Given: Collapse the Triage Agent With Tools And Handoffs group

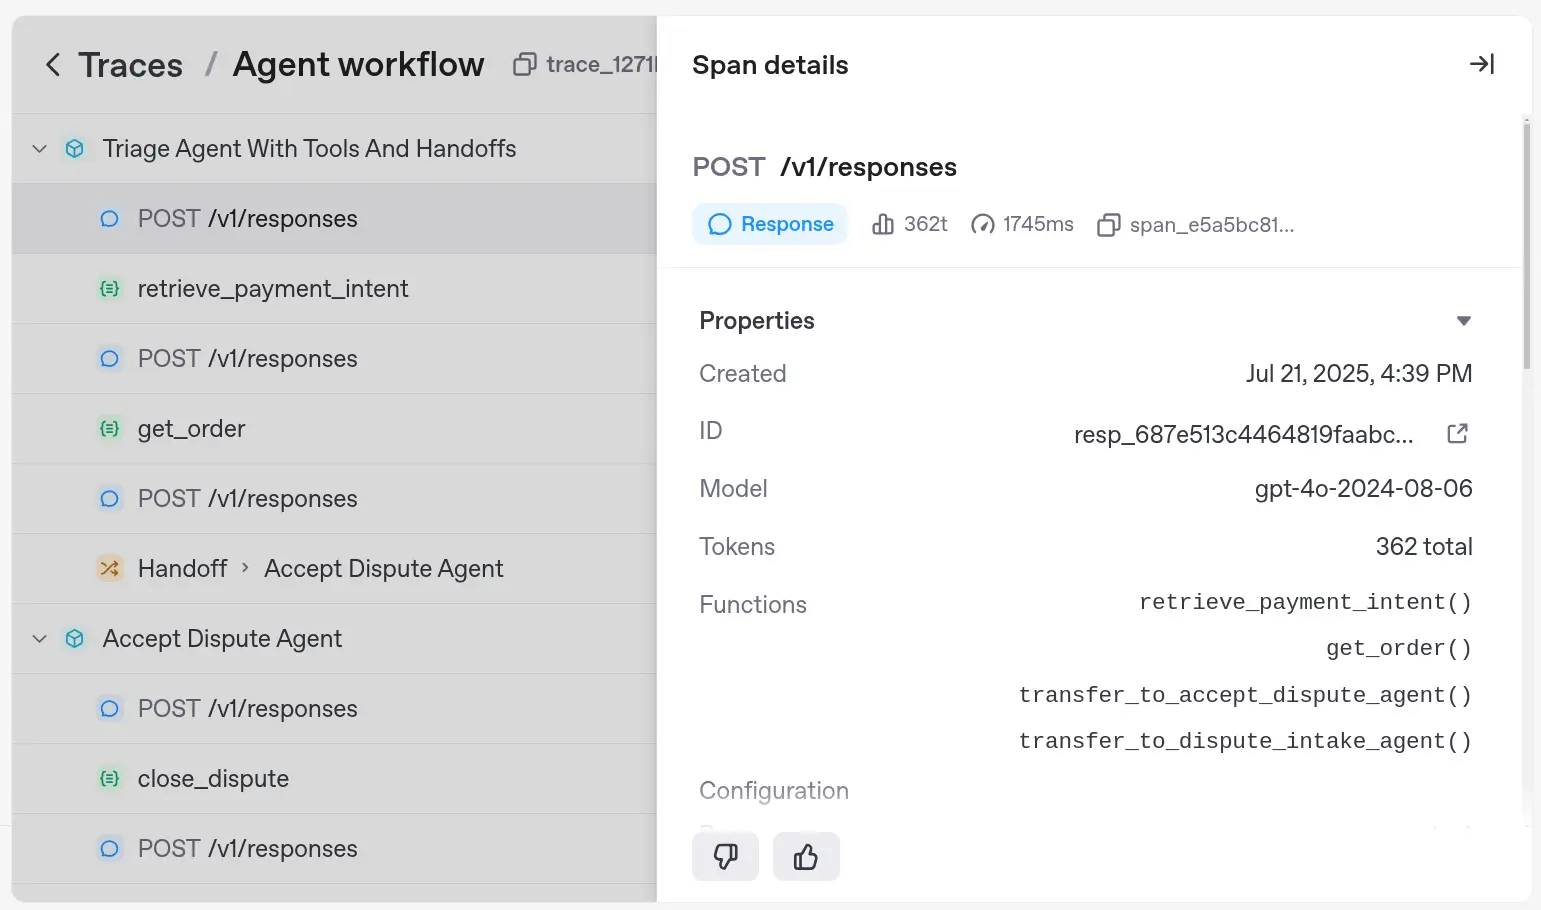Looking at the screenshot, I should (x=39, y=148).
